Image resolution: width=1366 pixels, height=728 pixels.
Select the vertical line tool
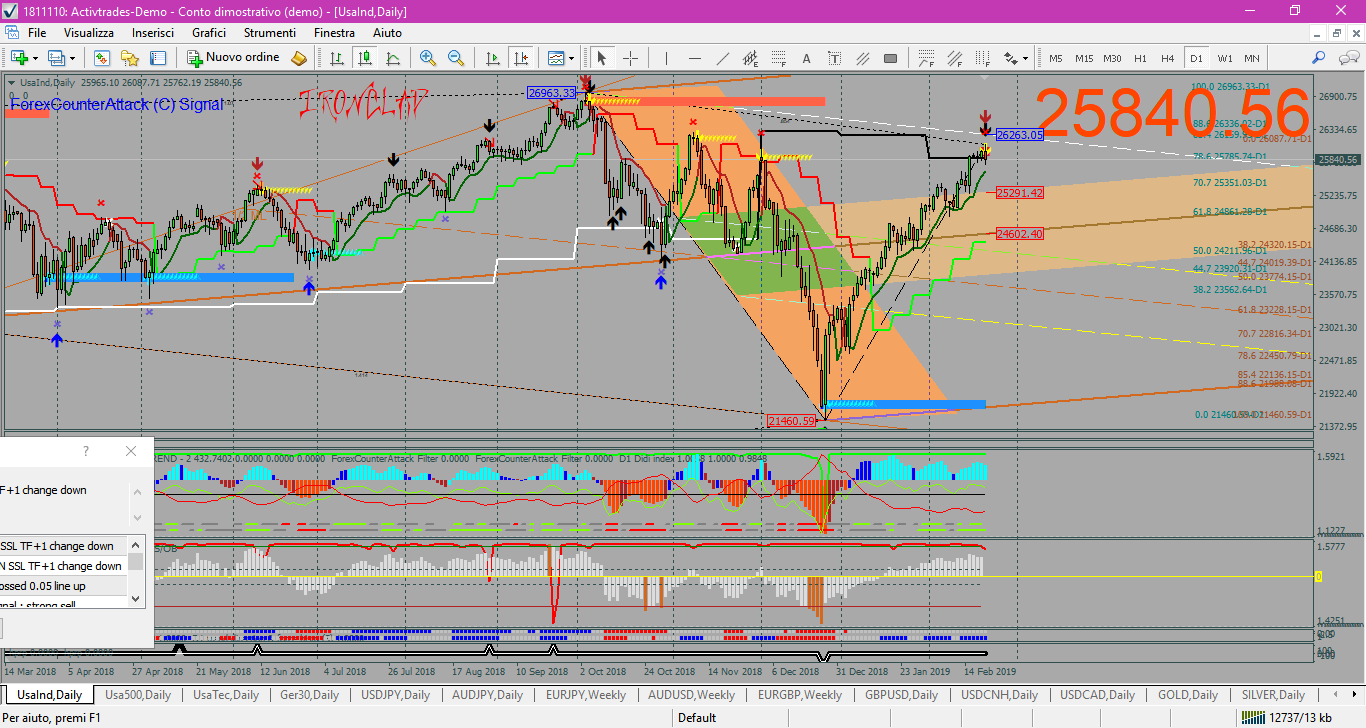tap(666, 58)
